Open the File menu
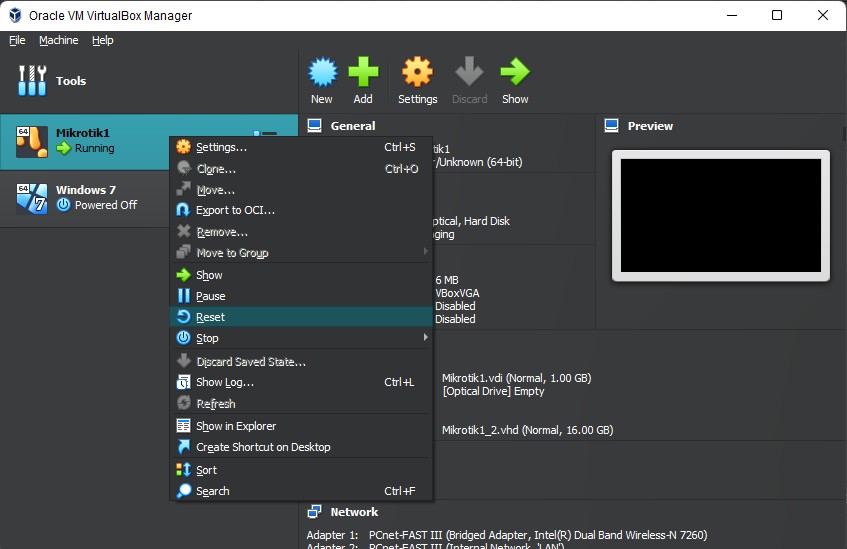 click(x=17, y=40)
